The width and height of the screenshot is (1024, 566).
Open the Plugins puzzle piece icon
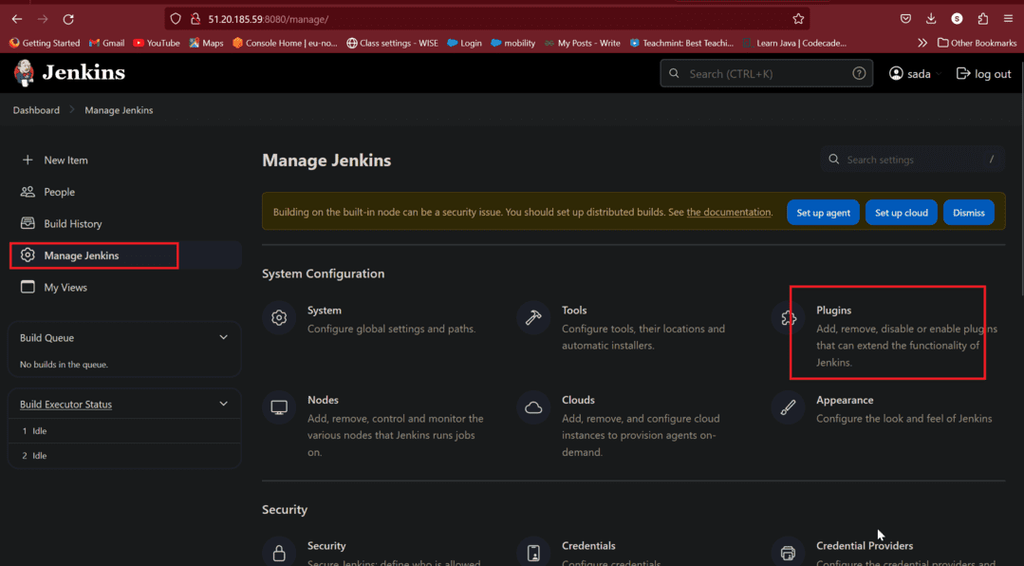click(x=788, y=318)
